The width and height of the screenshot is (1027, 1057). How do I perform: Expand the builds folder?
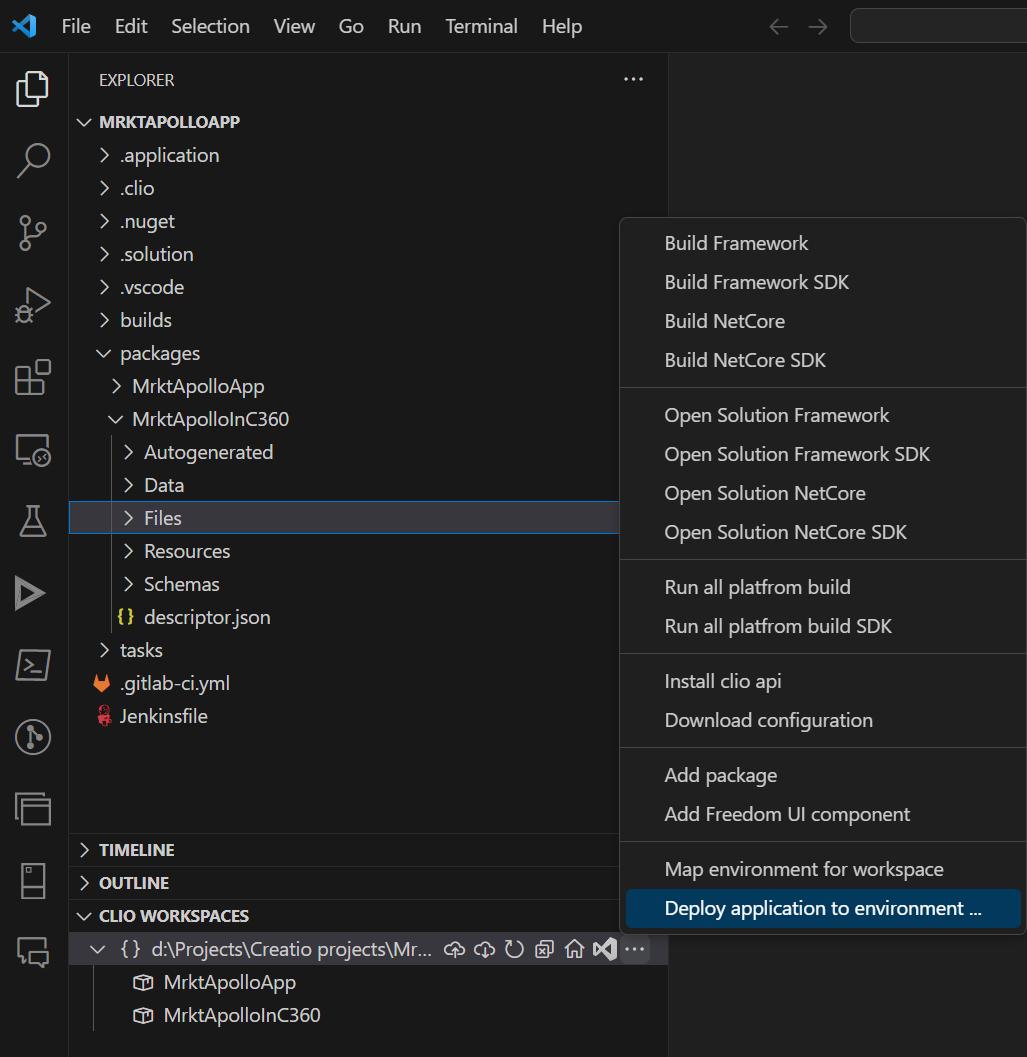pyautogui.click(x=105, y=320)
